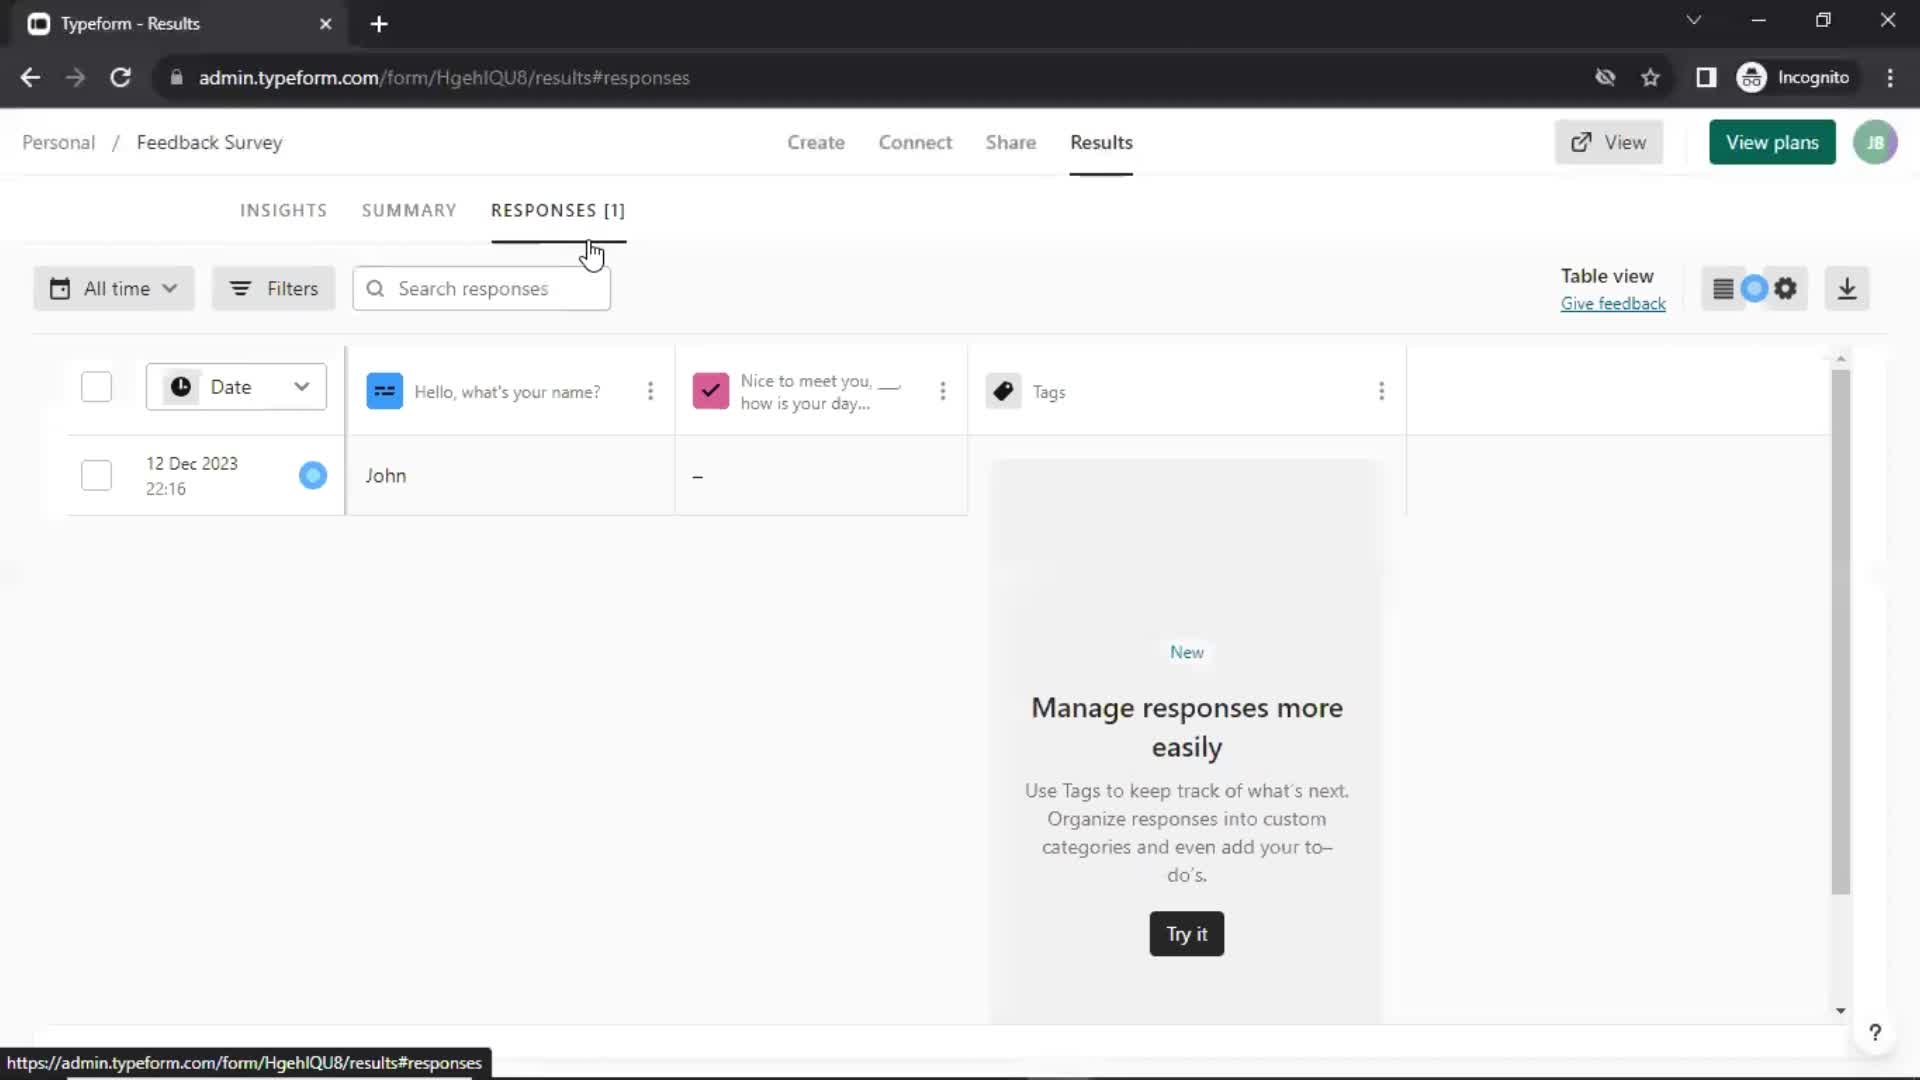1920x1080 pixels.
Task: Focus the Search responses field
Action: pyautogui.click(x=481, y=289)
